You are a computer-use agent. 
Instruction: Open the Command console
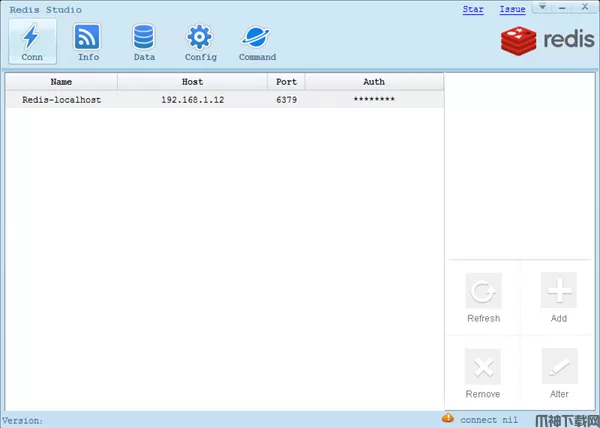pos(257,42)
